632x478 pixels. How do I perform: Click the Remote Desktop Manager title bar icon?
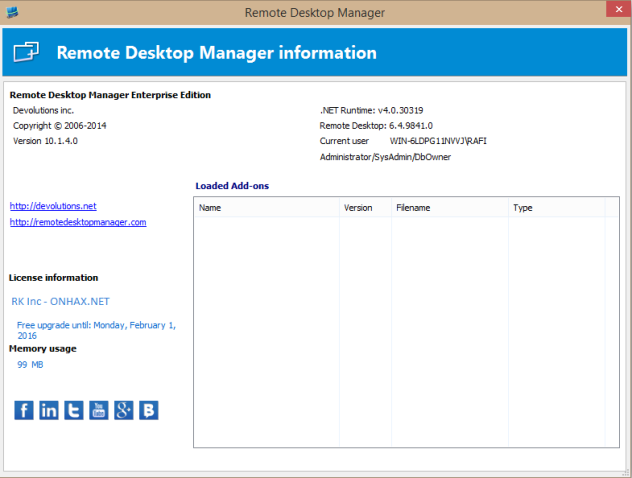point(12,12)
